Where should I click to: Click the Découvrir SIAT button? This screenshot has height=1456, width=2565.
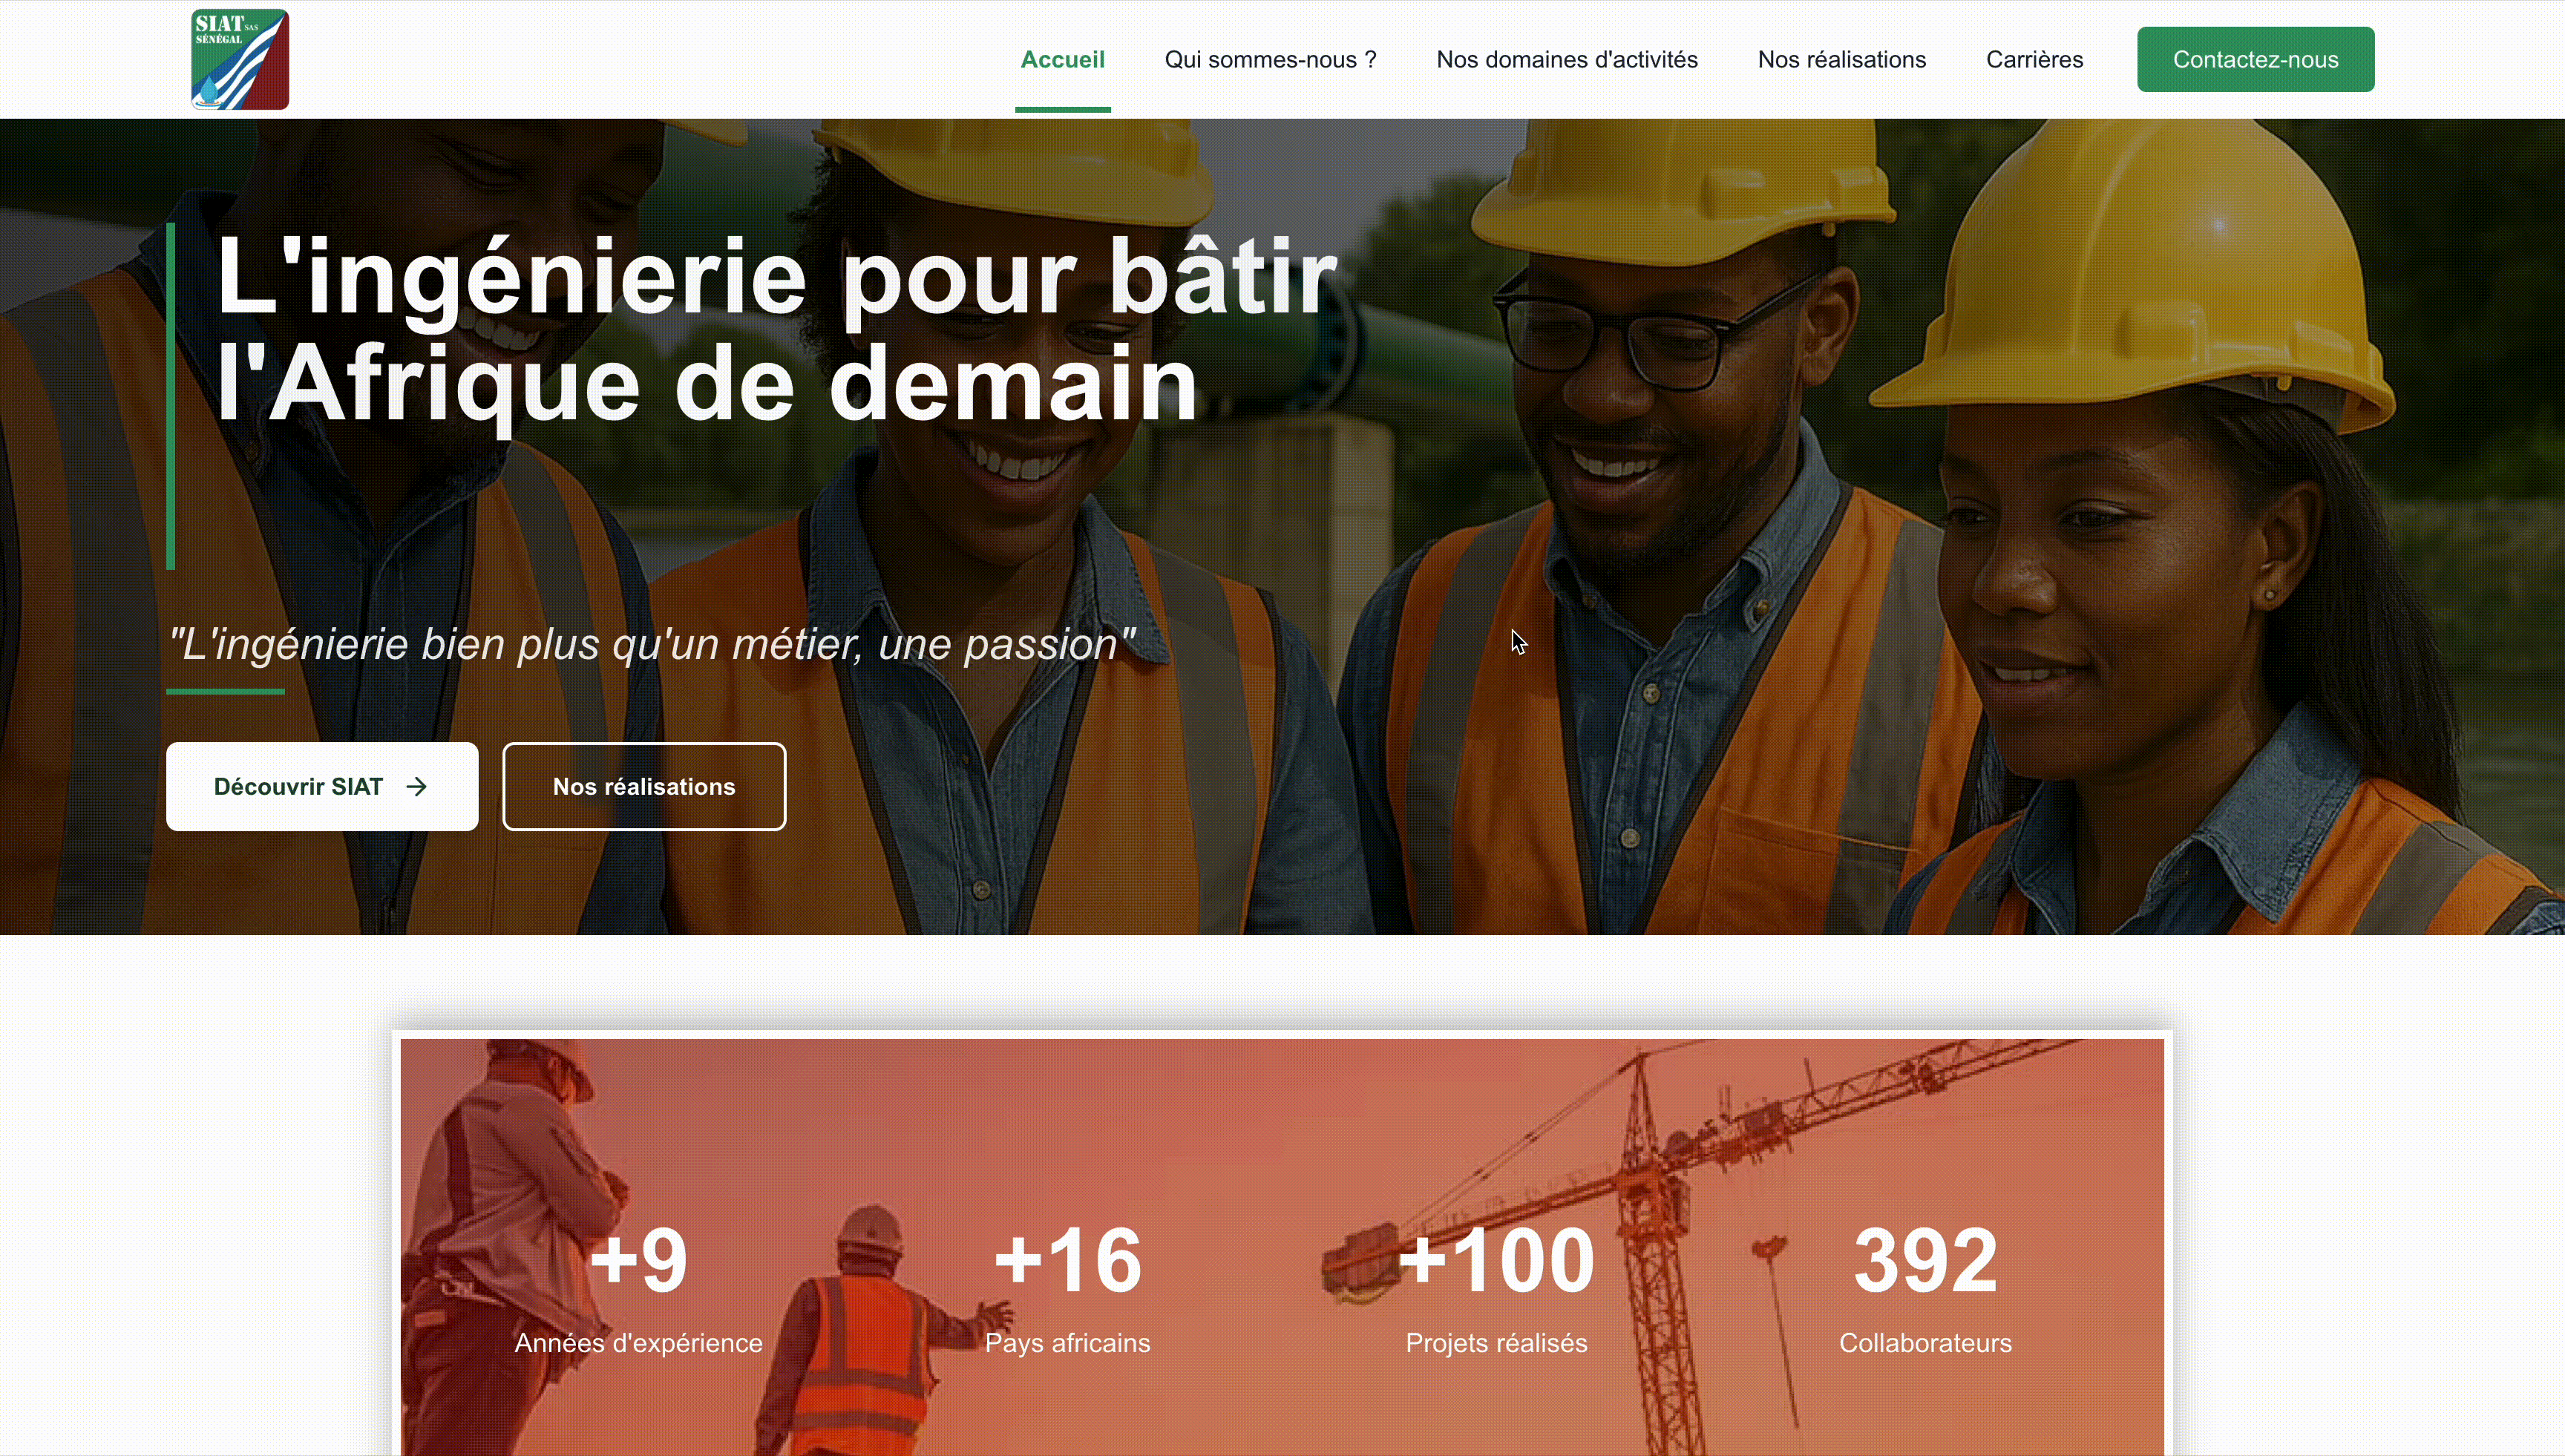pyautogui.click(x=322, y=786)
